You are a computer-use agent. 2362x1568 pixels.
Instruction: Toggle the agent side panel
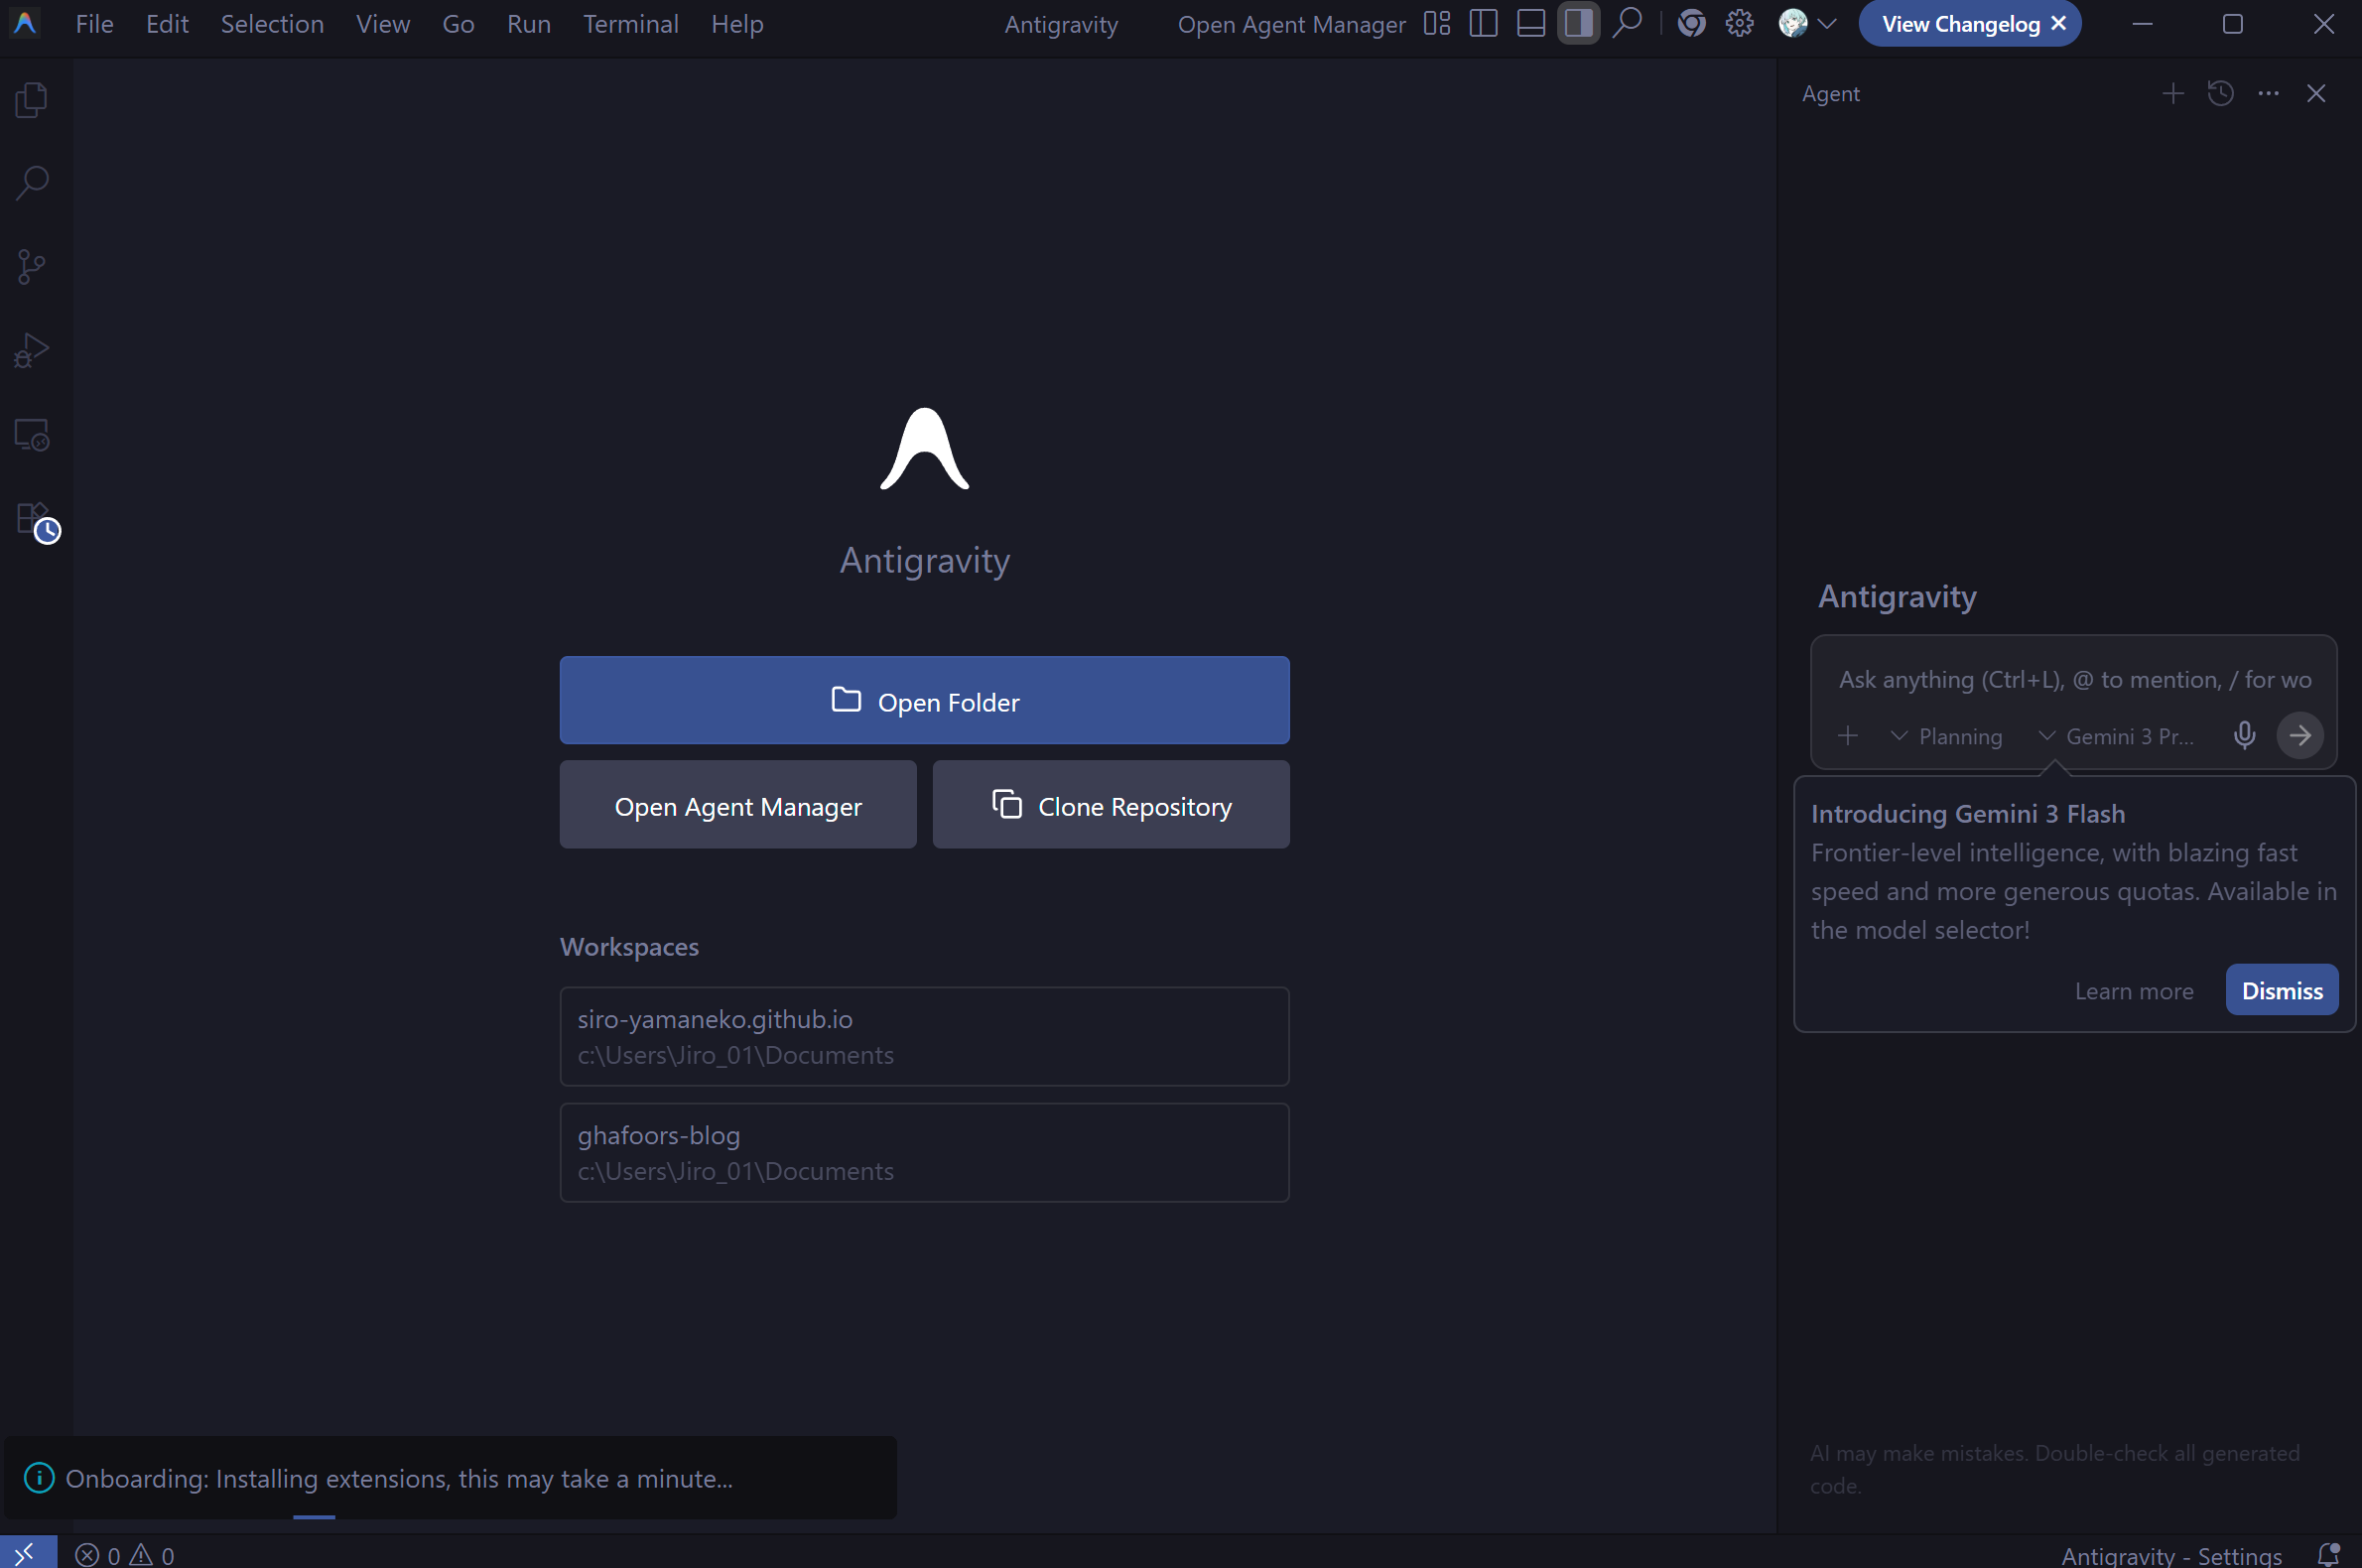(1578, 24)
